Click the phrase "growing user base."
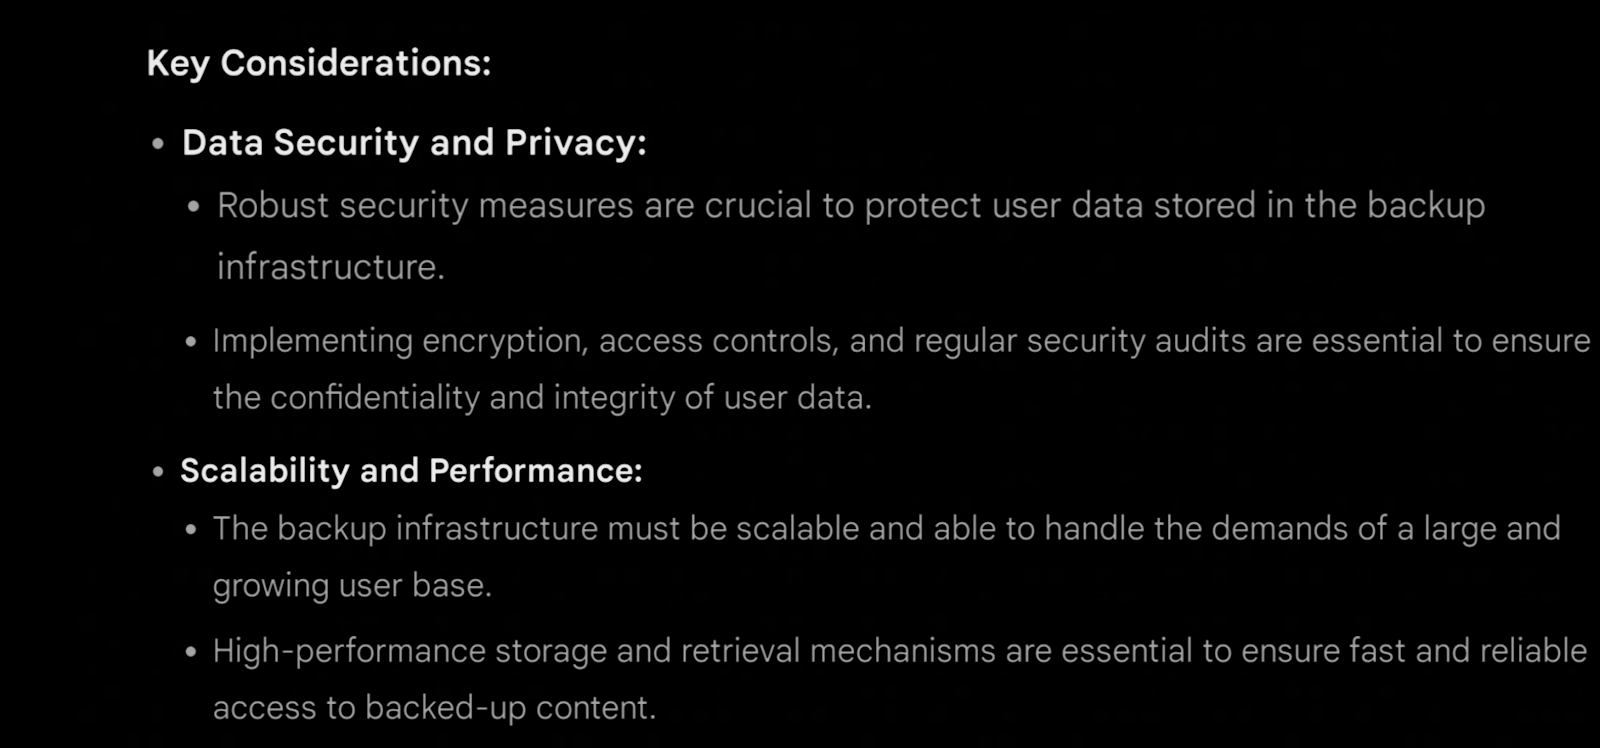Image resolution: width=1600 pixels, height=748 pixels. click(352, 586)
